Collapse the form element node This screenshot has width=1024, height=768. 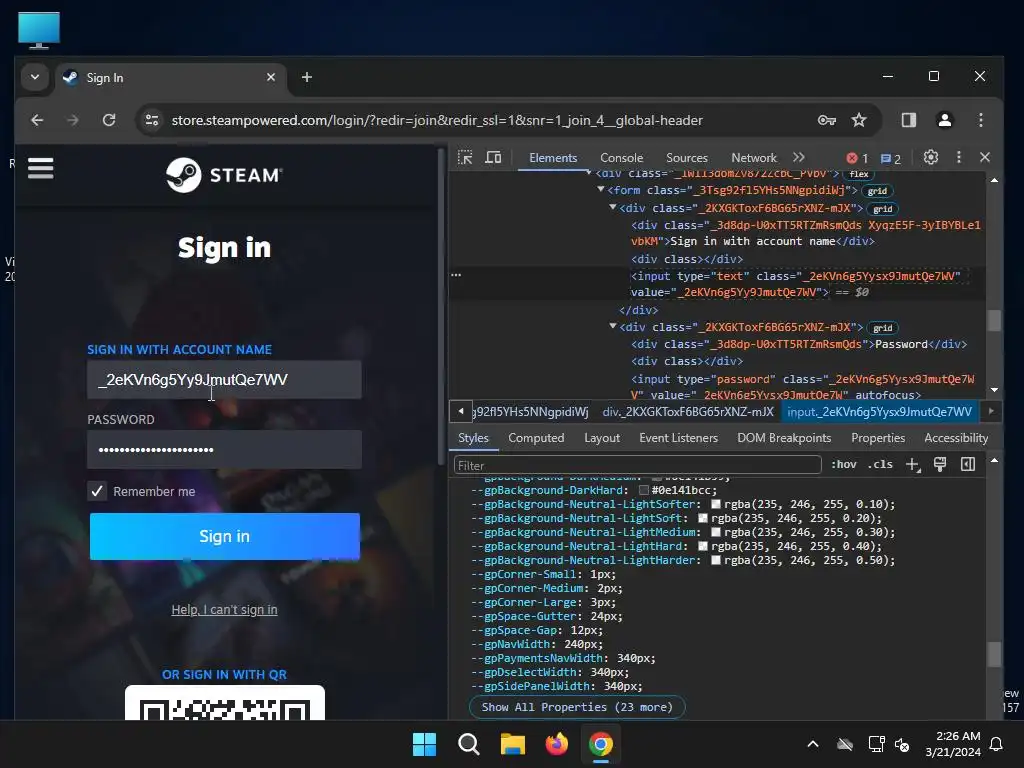(x=600, y=190)
